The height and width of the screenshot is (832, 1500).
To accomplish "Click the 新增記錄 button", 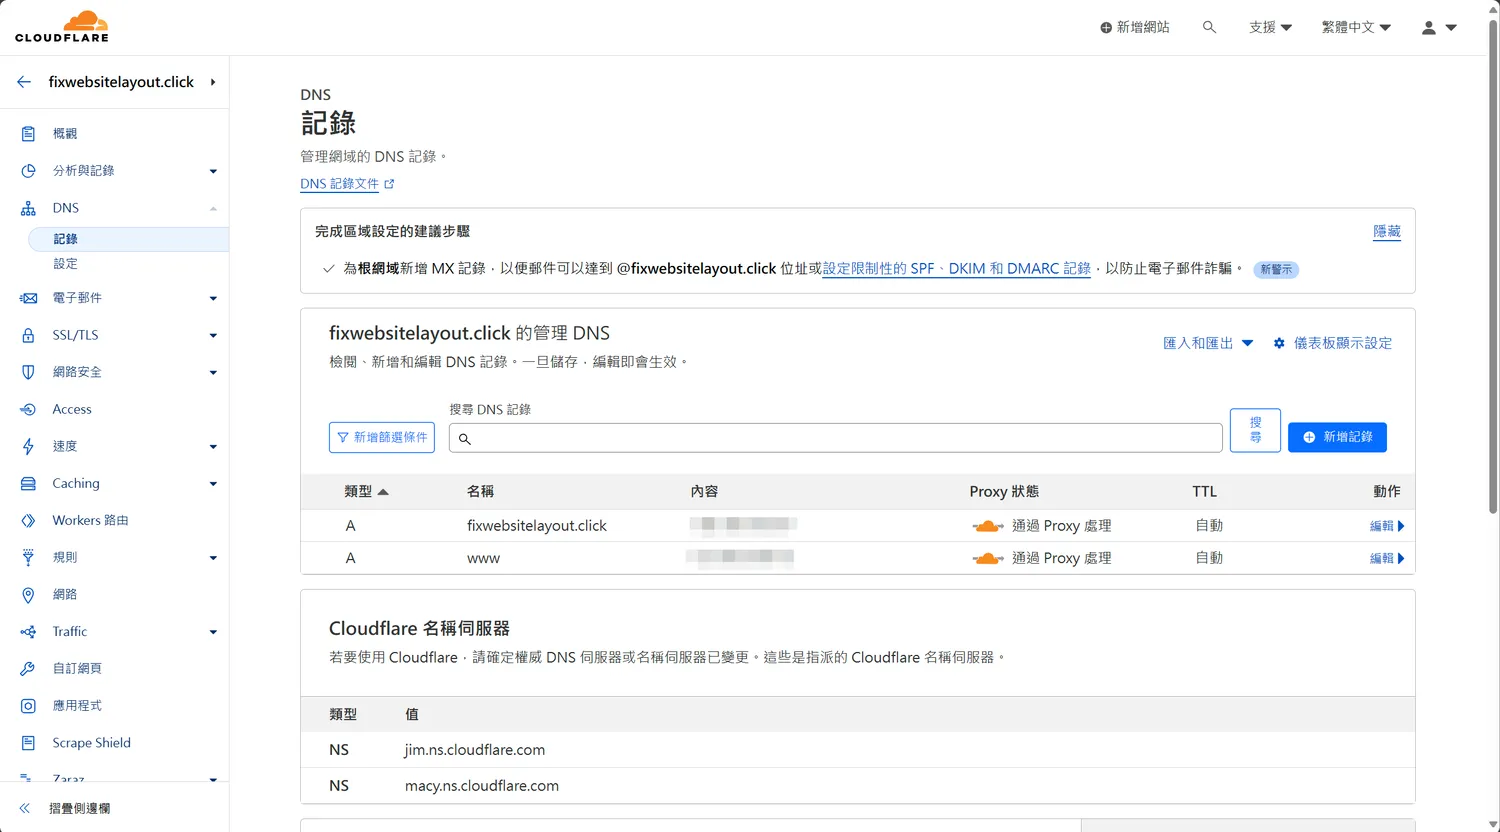I will point(1337,437).
